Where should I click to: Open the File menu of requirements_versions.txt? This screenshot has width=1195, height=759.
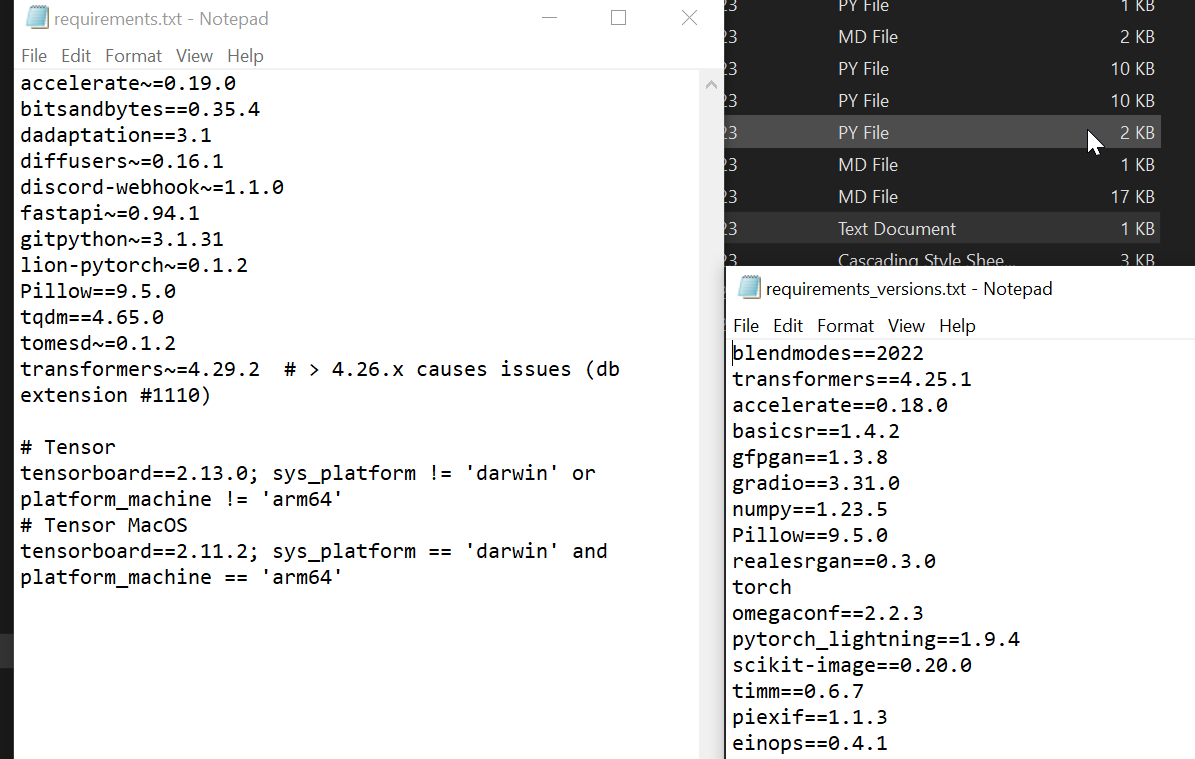(745, 325)
